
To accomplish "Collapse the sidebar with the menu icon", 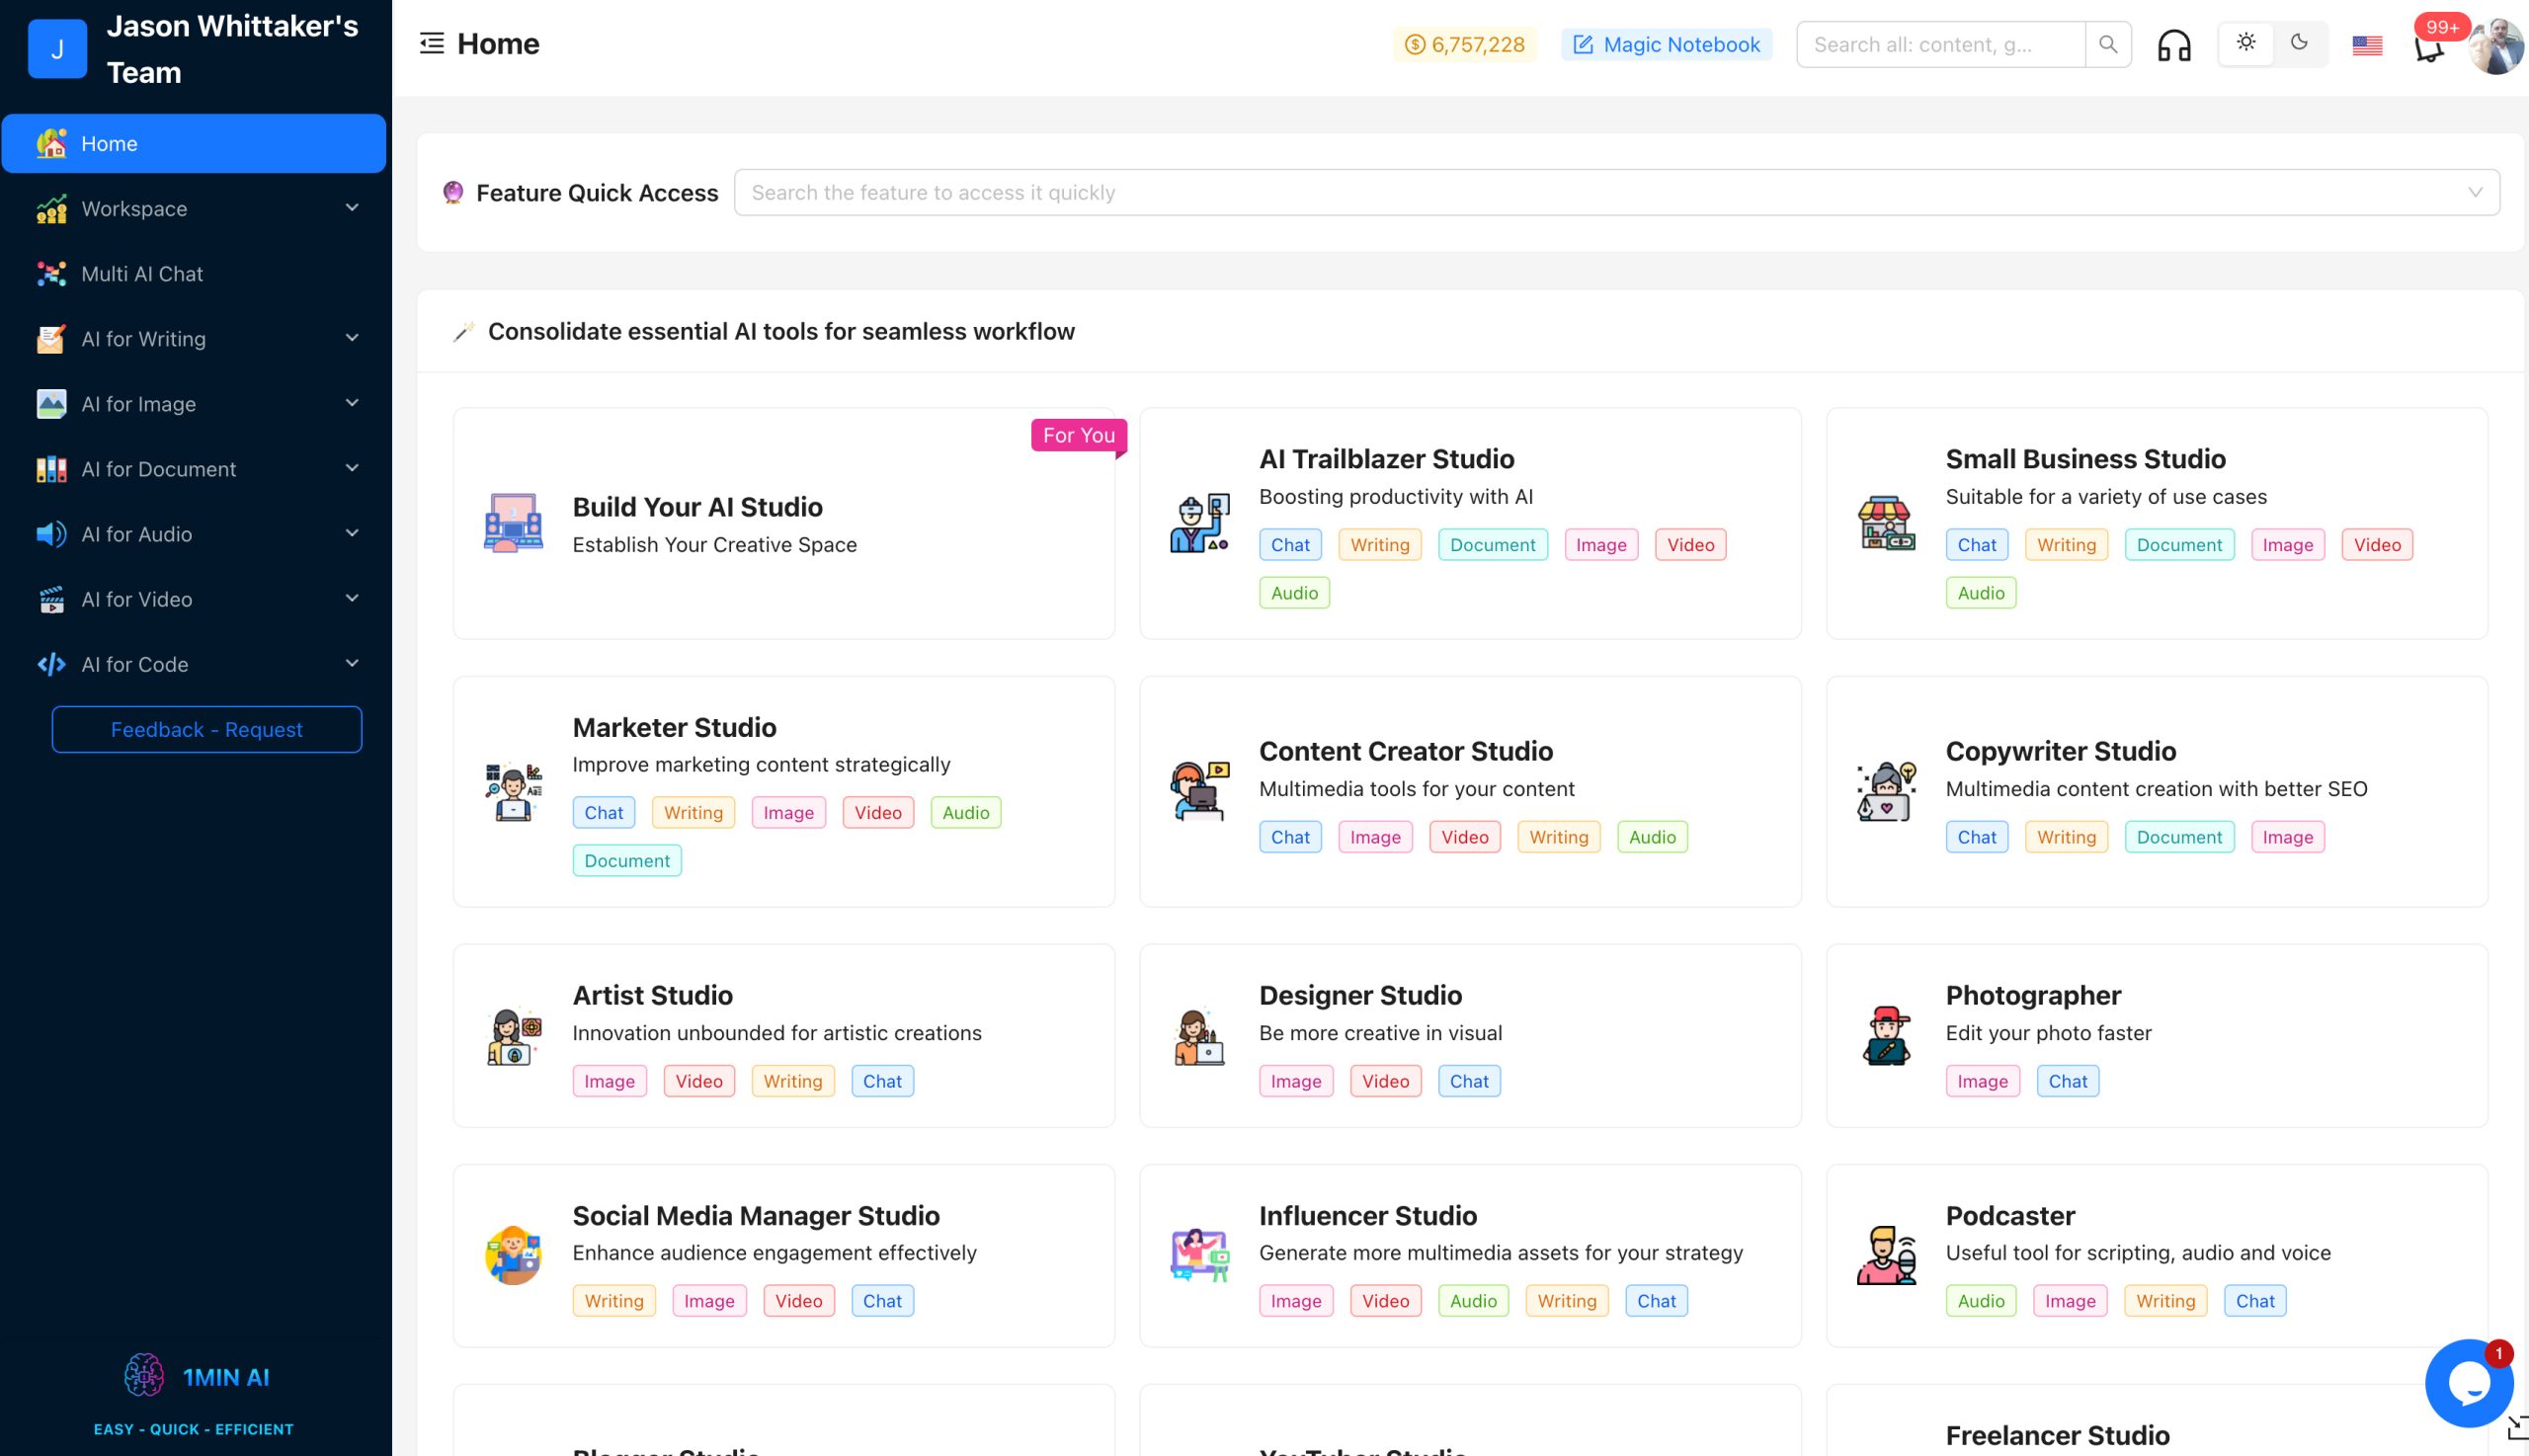I will point(431,43).
